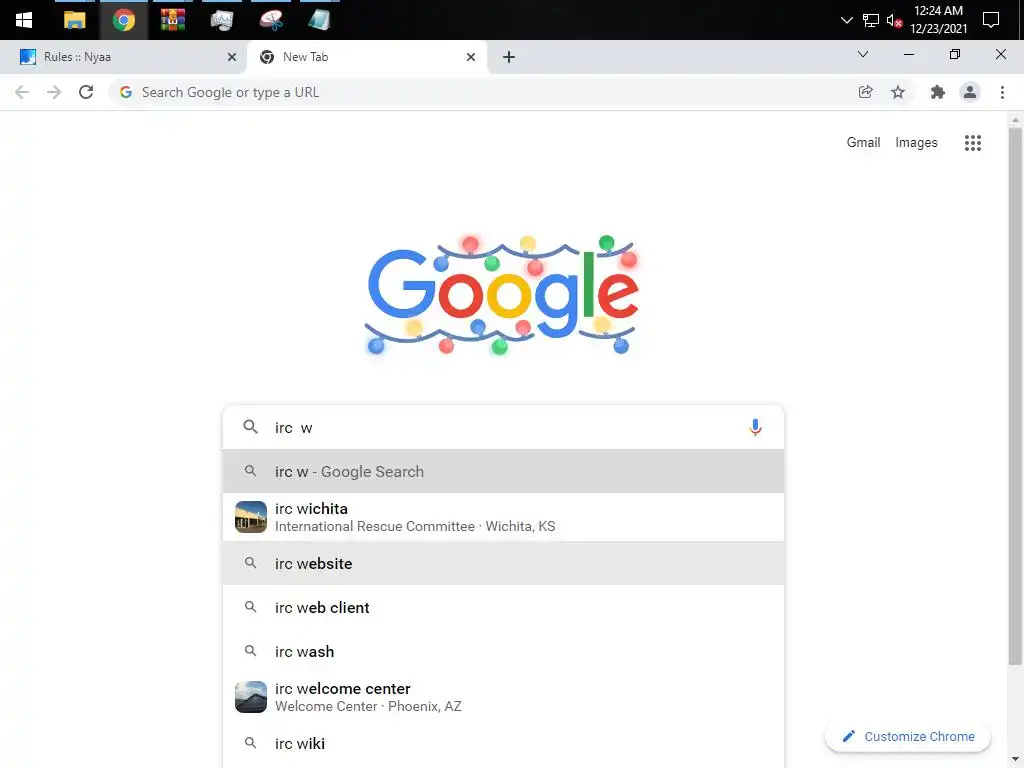Choose the 'irc website' suggestion
Viewport: 1024px width, 768px height.
[504, 564]
